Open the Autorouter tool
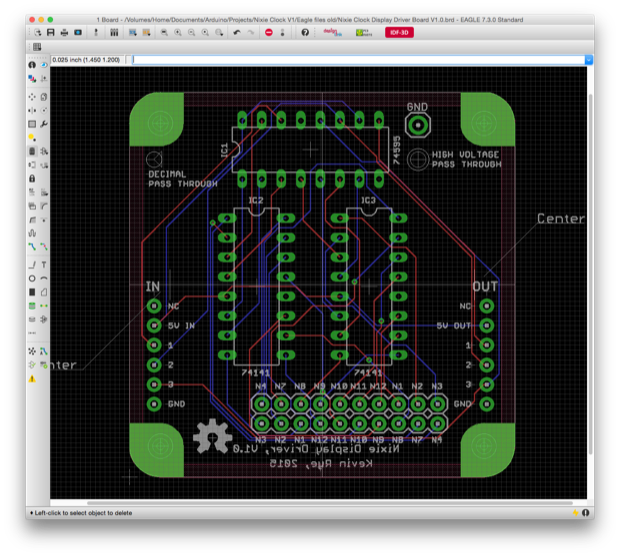620x556 pixels. coord(44,351)
